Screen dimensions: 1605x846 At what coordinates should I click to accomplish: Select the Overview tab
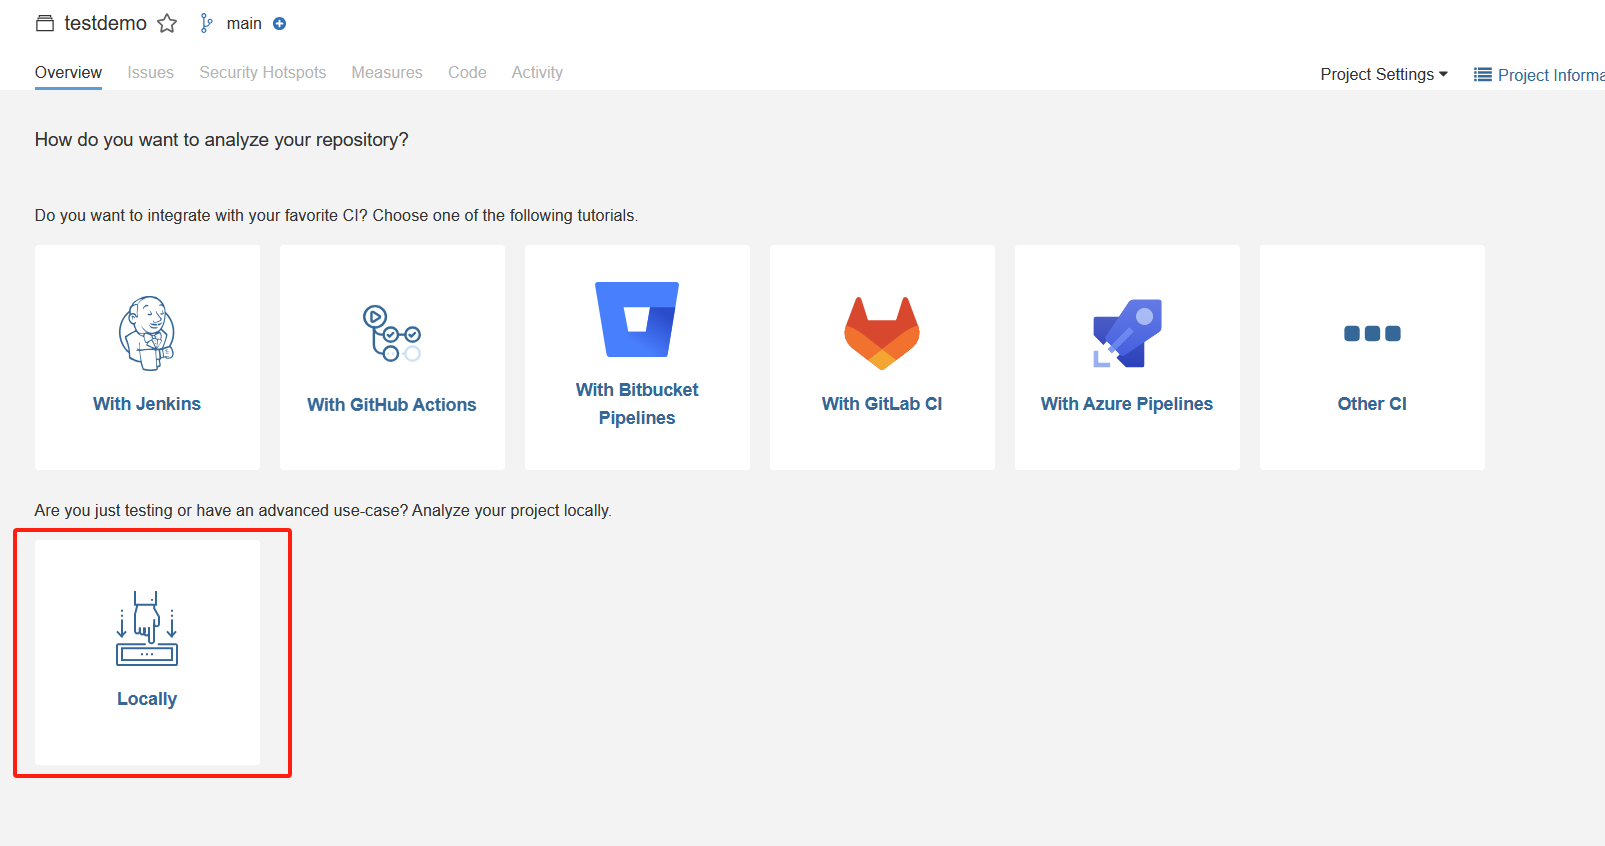pyautogui.click(x=68, y=72)
